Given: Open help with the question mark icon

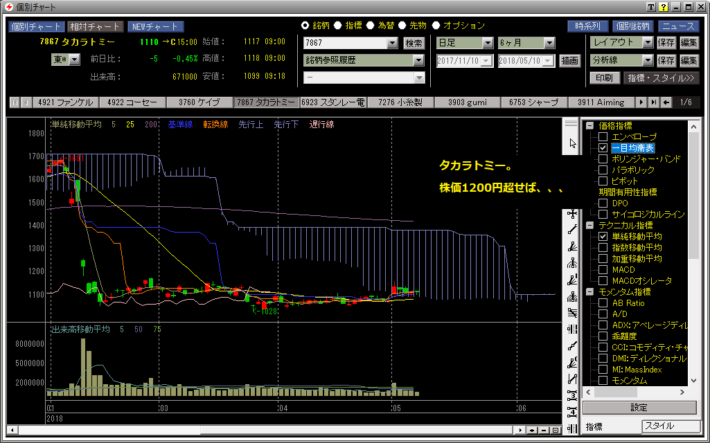Looking at the screenshot, I should point(663,7).
